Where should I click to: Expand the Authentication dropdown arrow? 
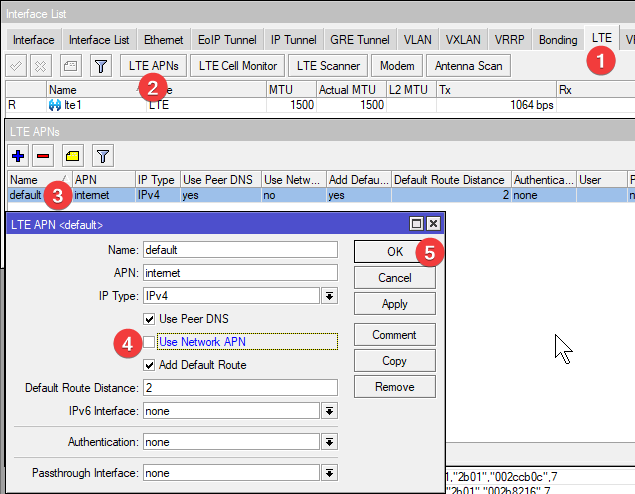click(330, 442)
